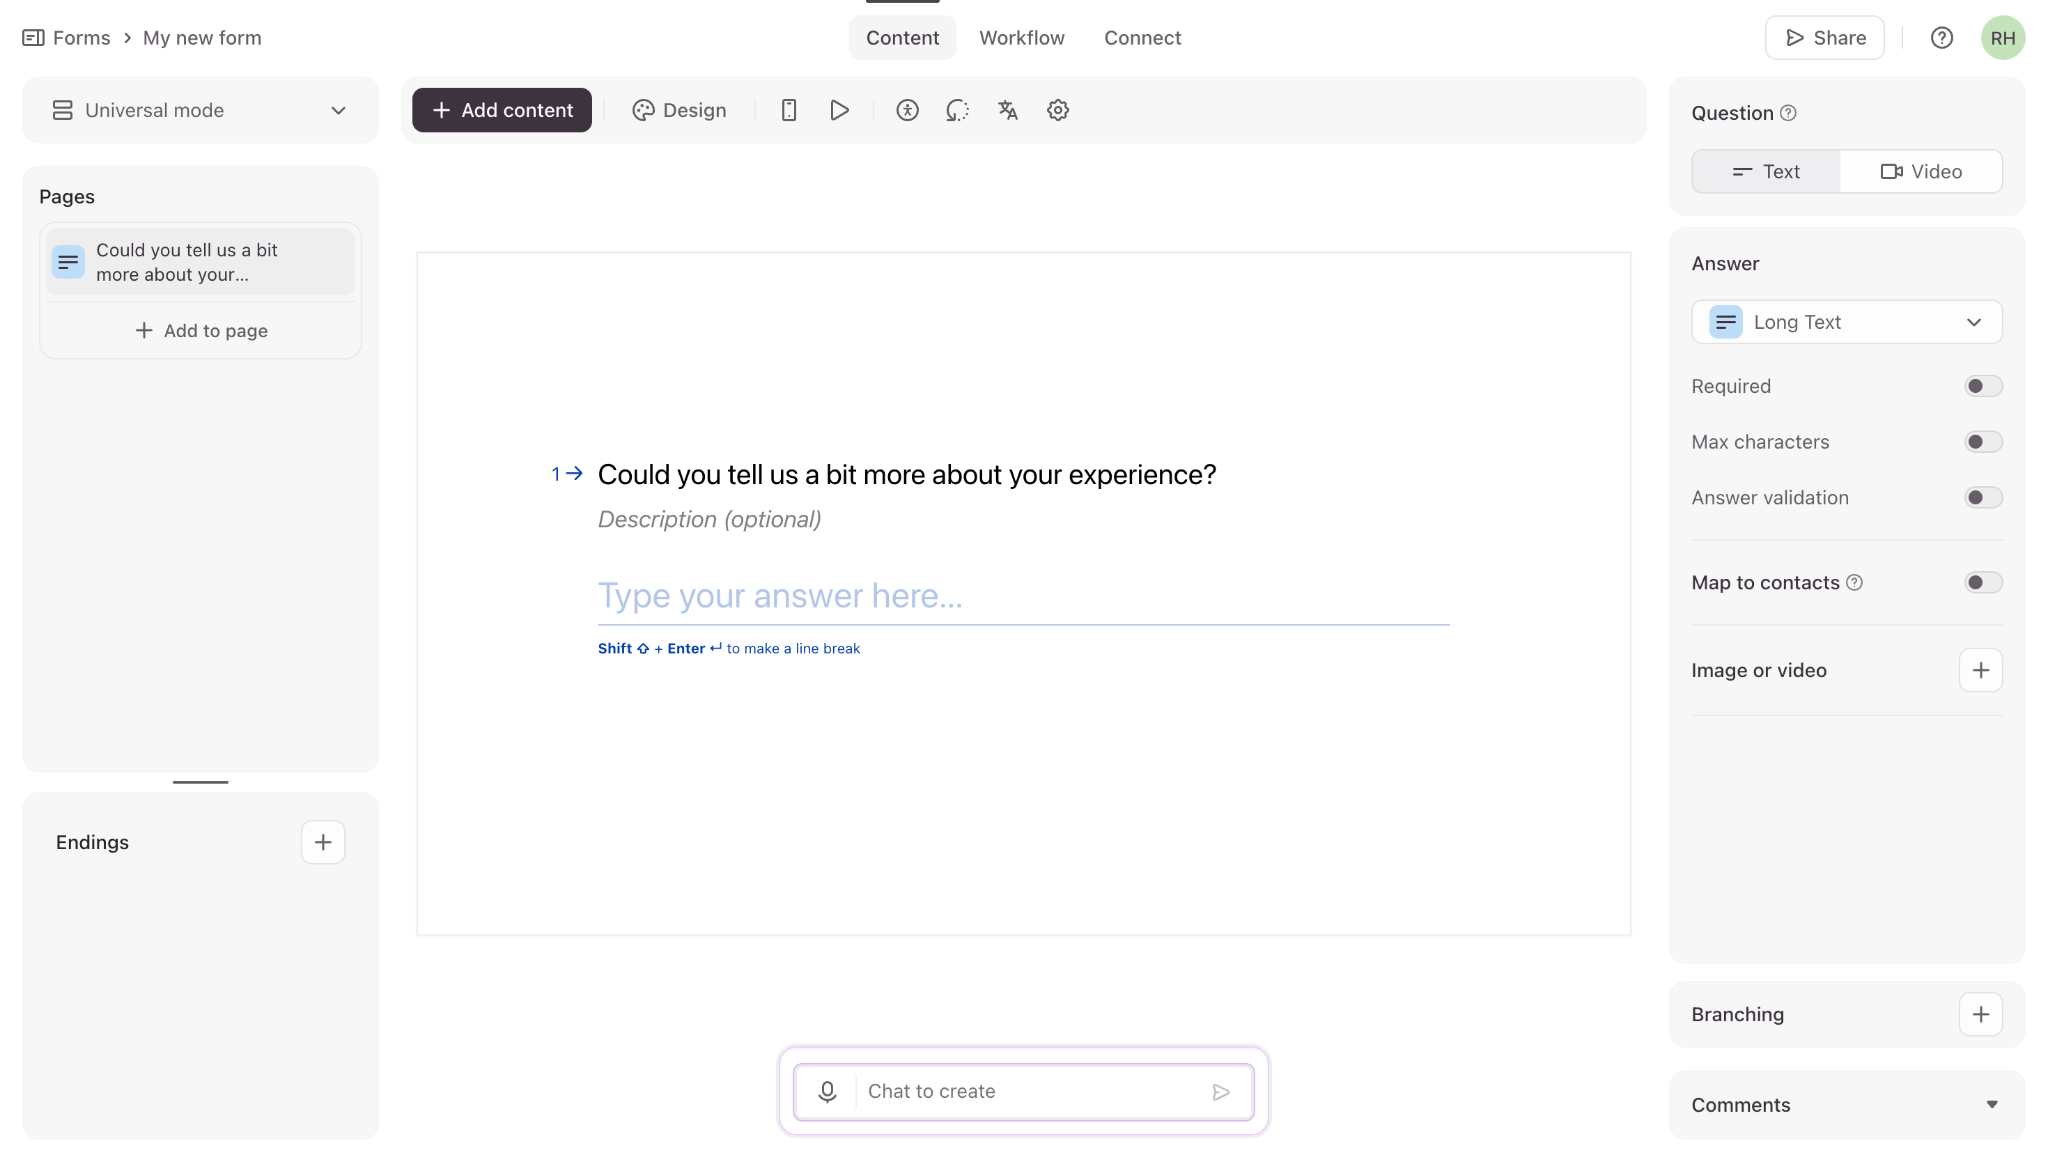Select the Video question type tab
The height and width of the screenshot is (1162, 2048).
coord(1920,172)
